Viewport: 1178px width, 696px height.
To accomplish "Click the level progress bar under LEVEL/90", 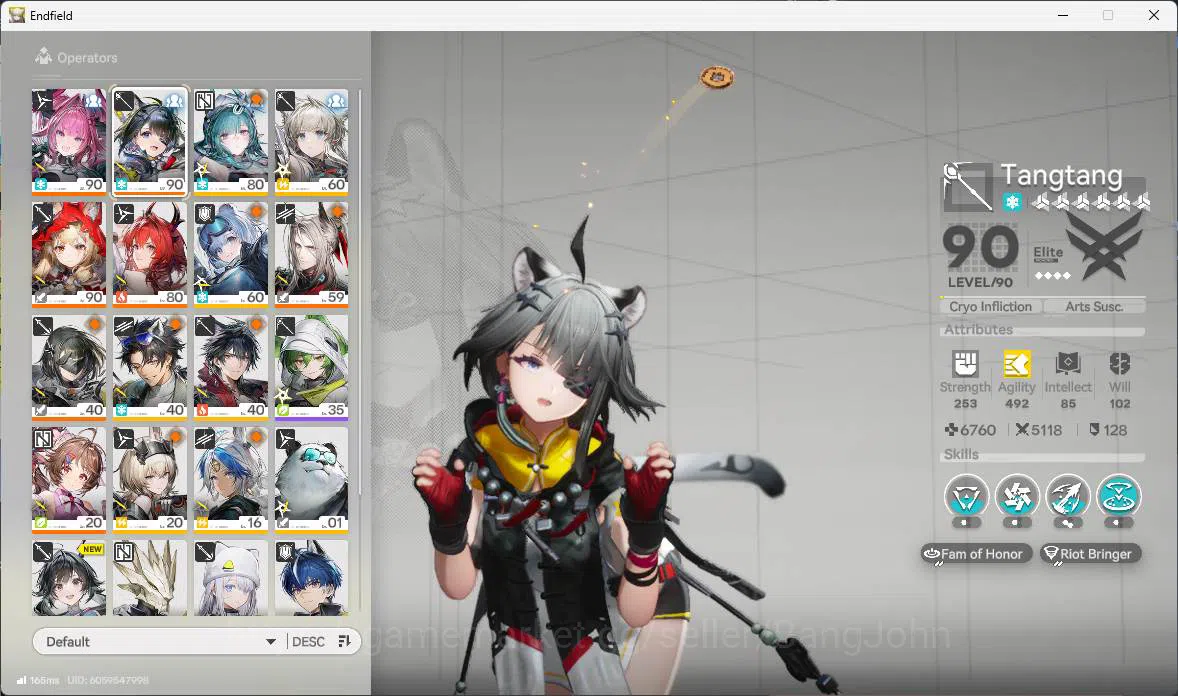I will pyautogui.click(x=1043, y=298).
